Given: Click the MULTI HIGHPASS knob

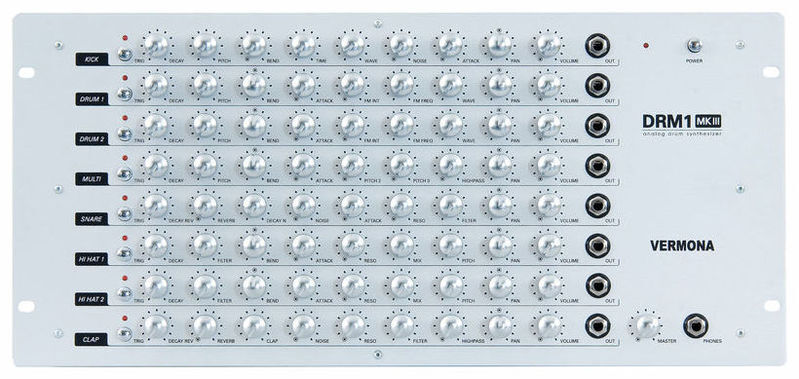Looking at the screenshot, I should click(x=450, y=166).
